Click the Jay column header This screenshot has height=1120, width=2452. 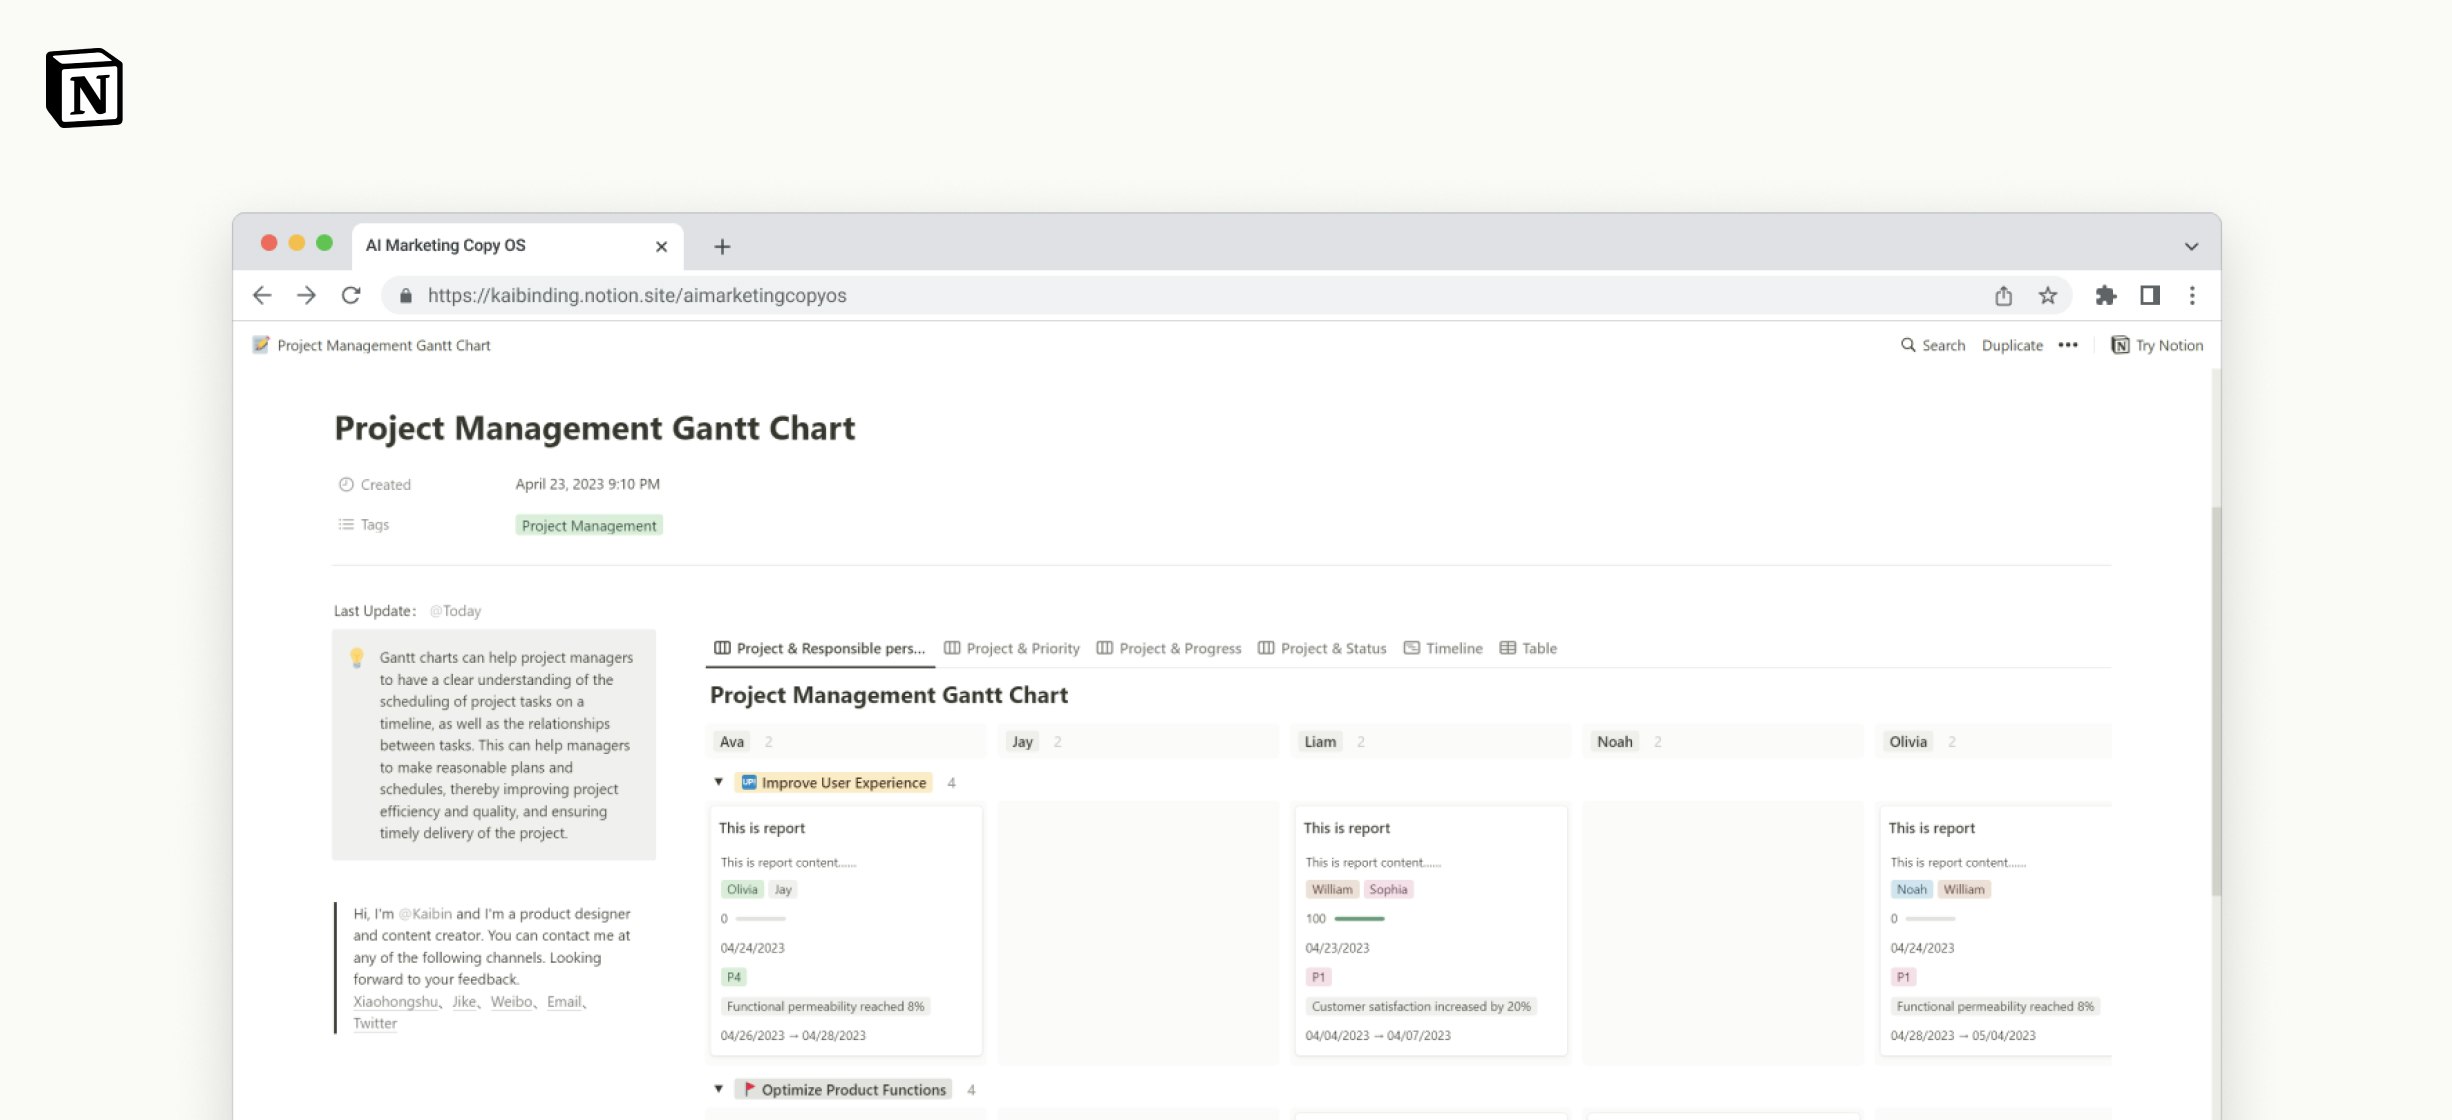click(x=1022, y=741)
